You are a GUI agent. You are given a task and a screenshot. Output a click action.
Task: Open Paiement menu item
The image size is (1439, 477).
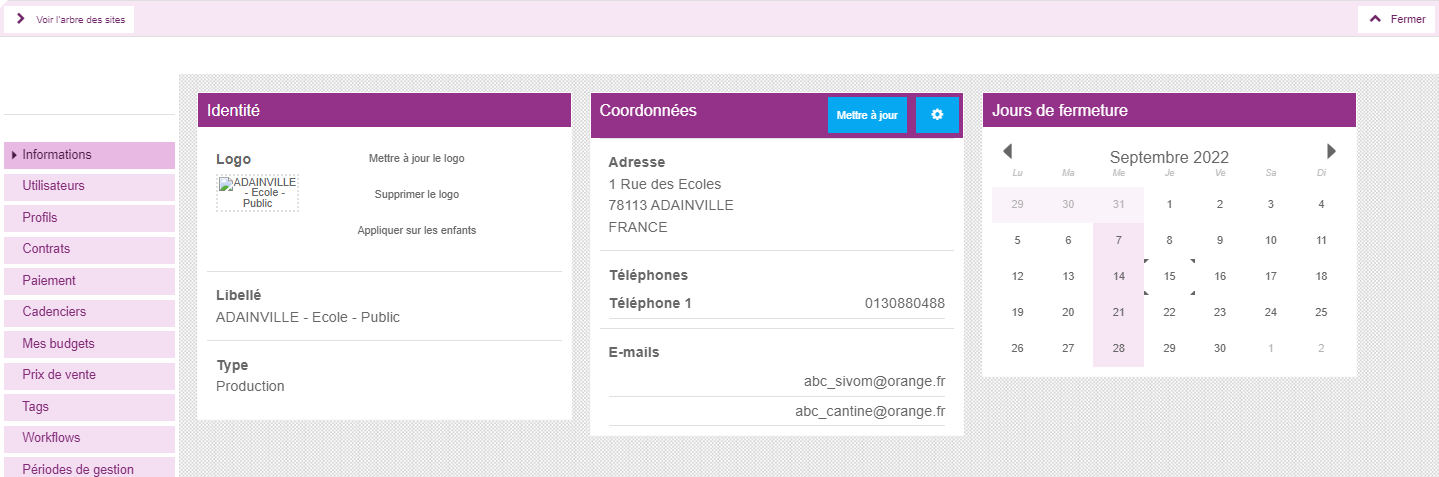point(90,281)
